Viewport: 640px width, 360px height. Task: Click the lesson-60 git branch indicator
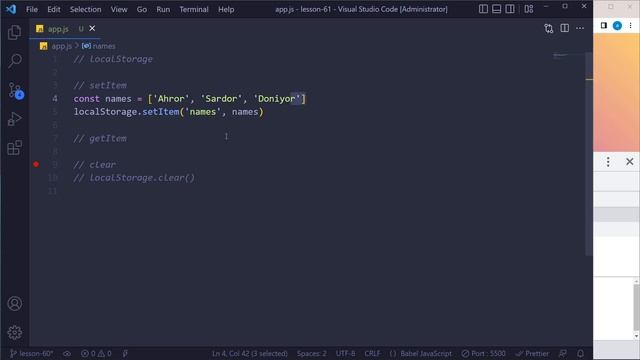31,353
